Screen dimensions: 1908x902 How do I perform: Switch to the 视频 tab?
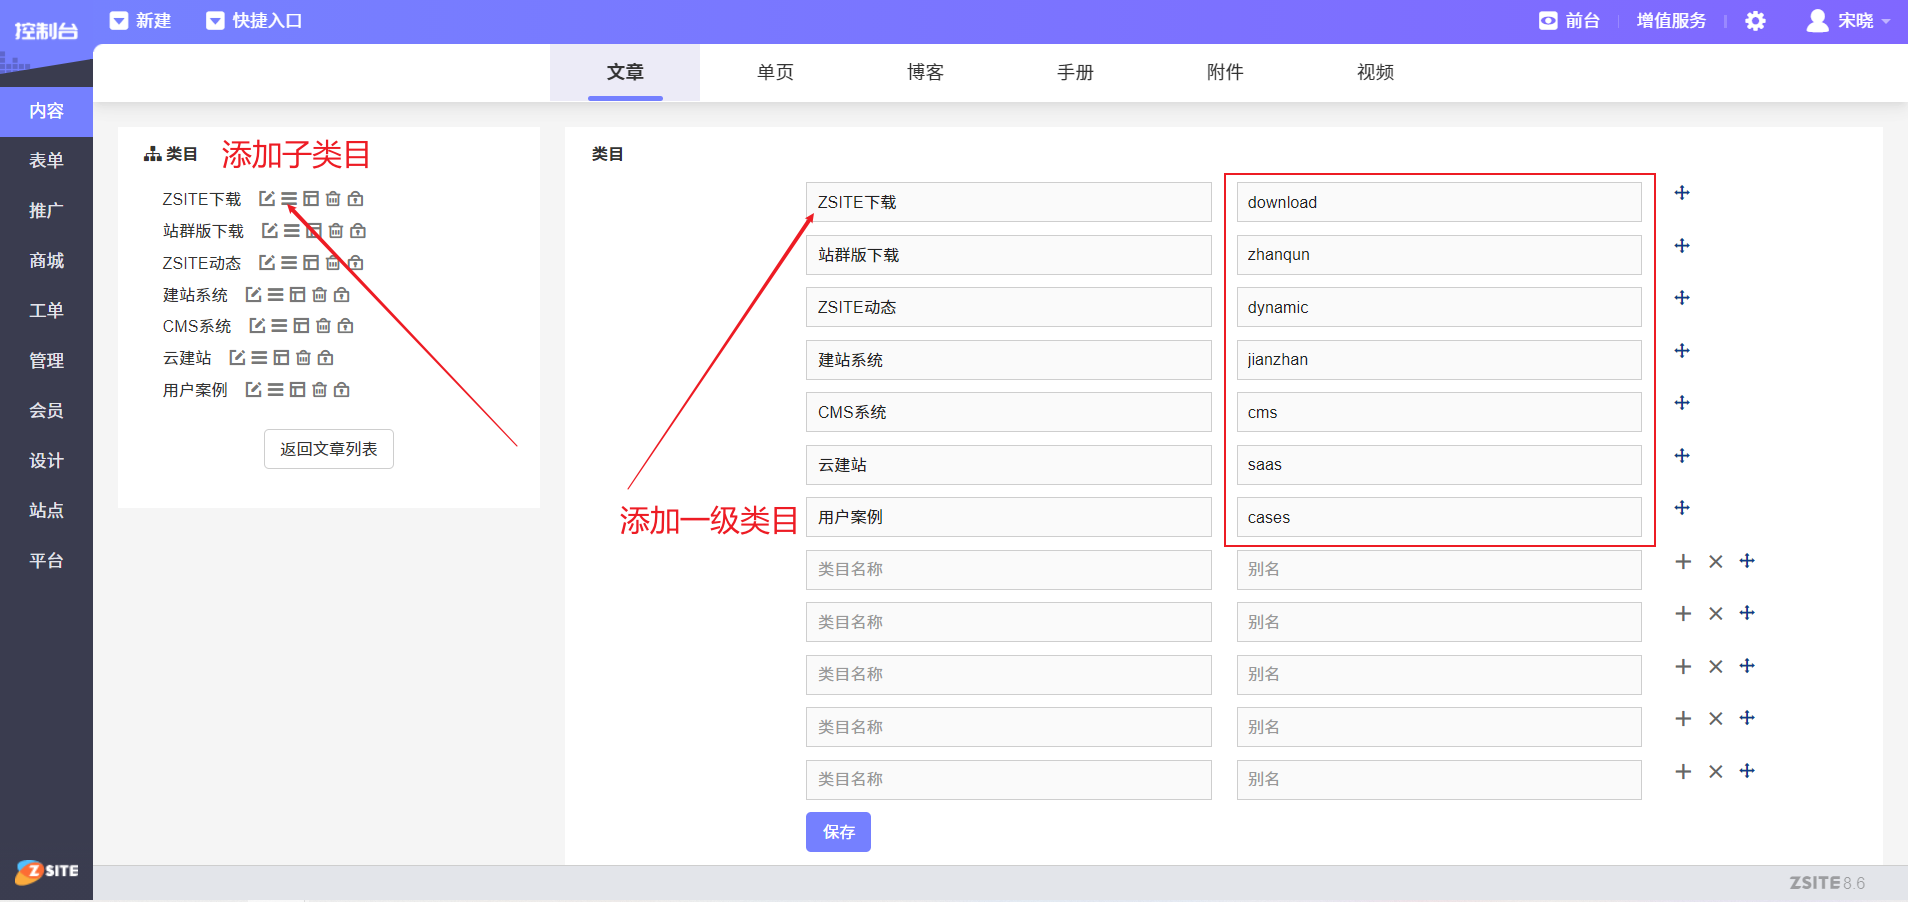click(1375, 72)
